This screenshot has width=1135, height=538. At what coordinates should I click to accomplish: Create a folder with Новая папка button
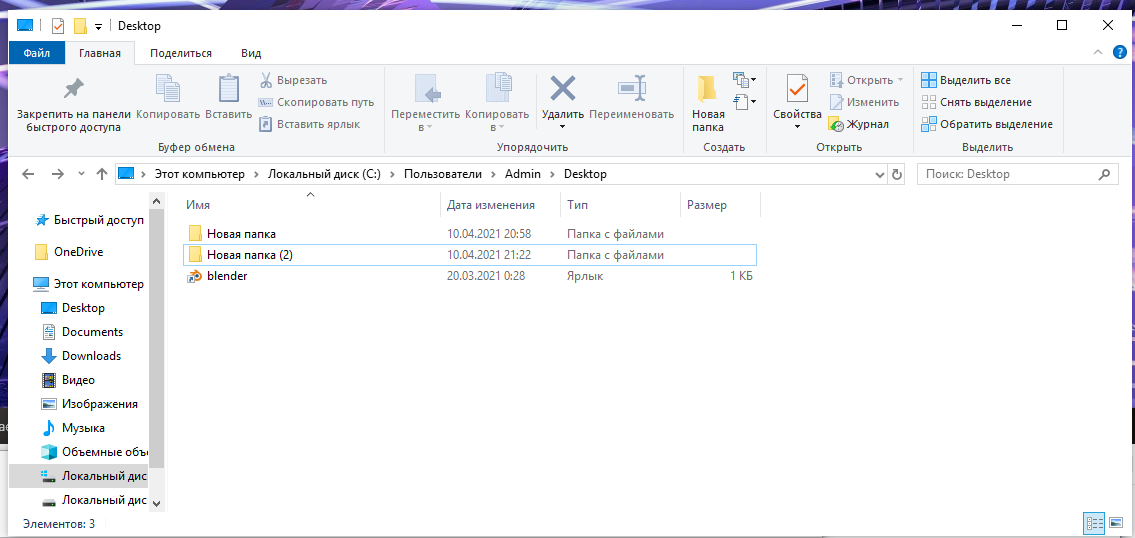point(708,103)
